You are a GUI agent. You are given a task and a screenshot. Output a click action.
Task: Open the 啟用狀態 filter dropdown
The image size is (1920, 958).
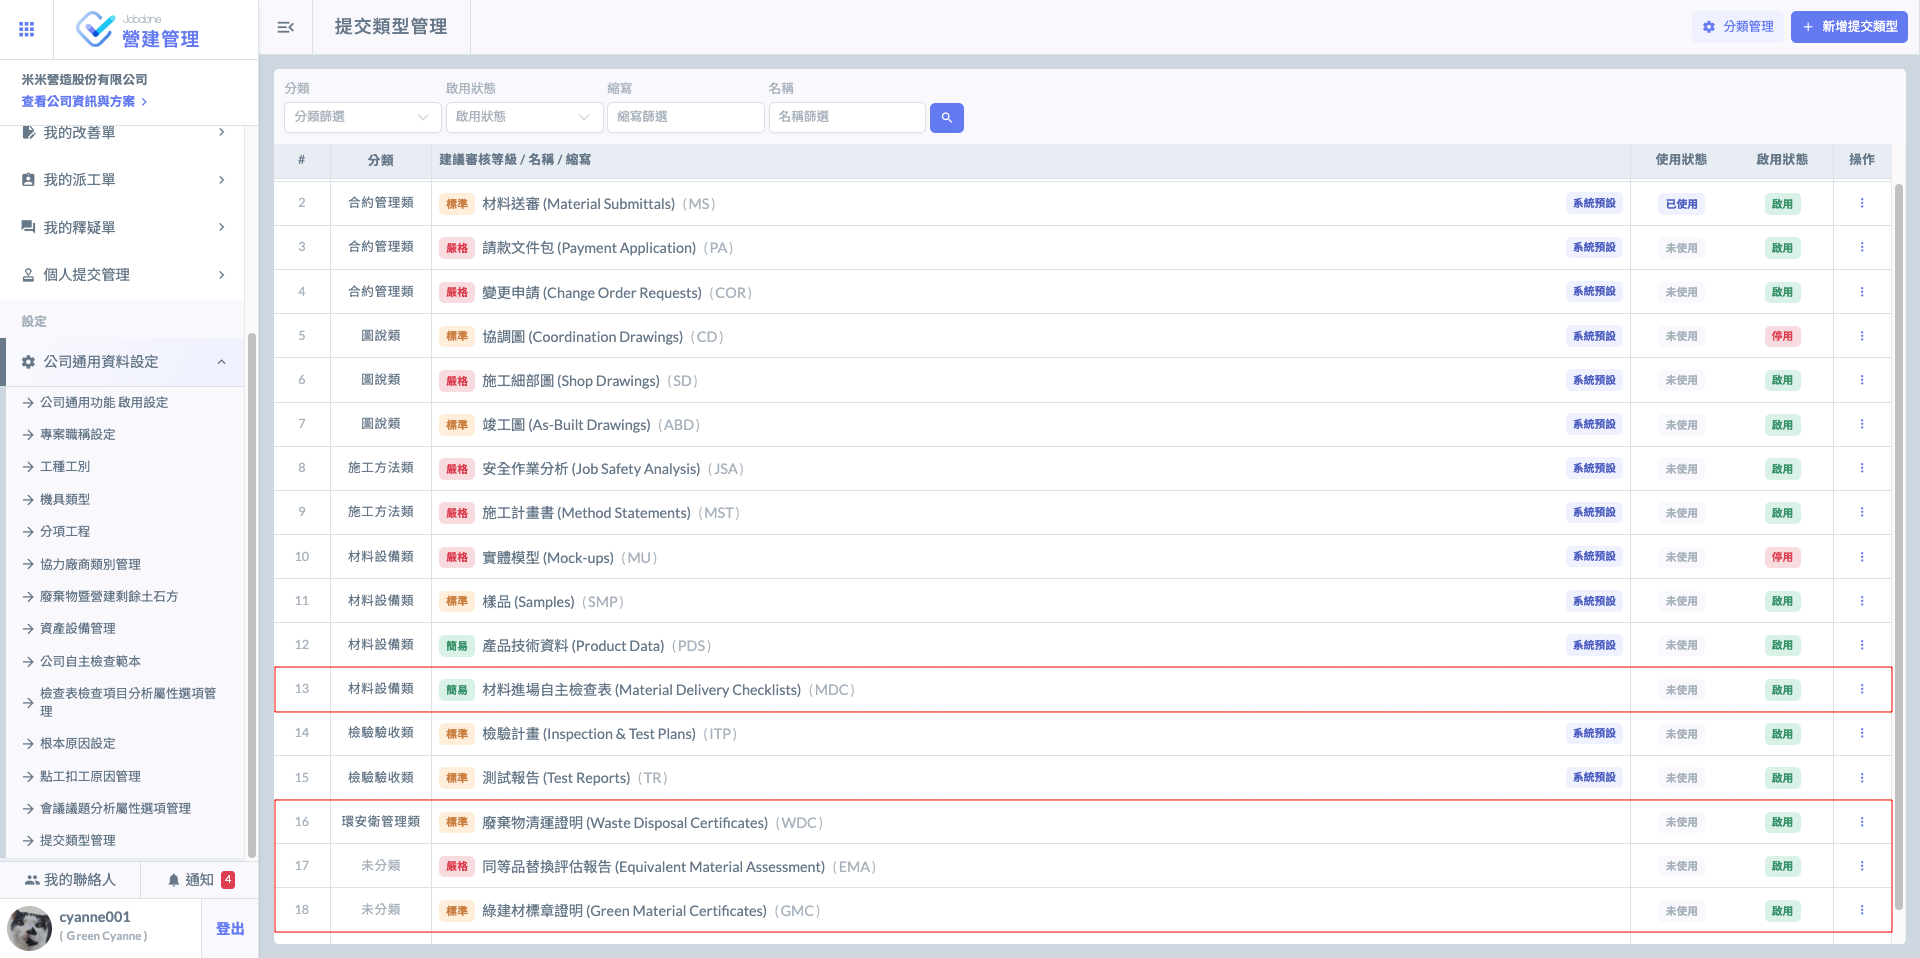[524, 117]
